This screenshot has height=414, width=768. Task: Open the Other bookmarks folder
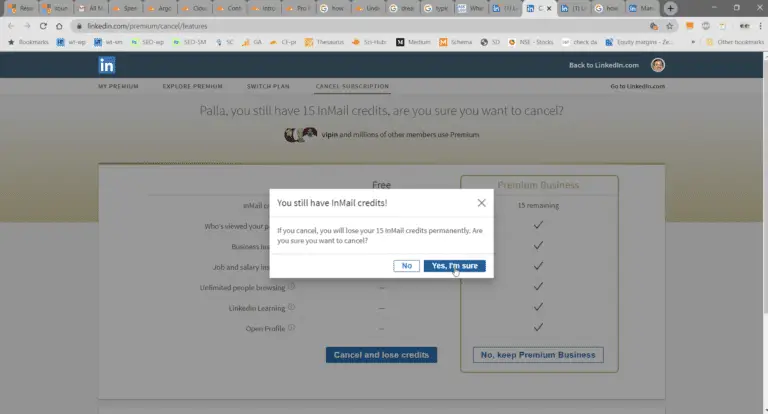(735, 42)
